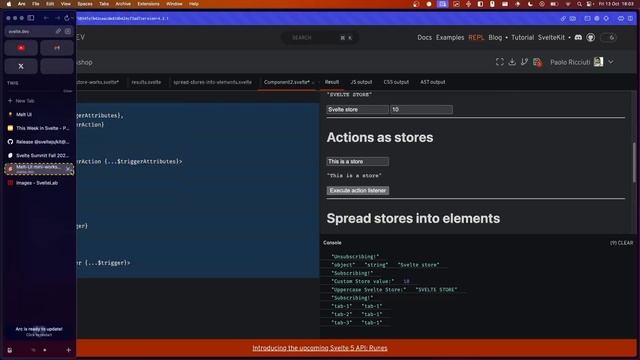640x360 pixels.
Task: Expand the Paolo Ricciuti user menu
Action: [x=611, y=62]
